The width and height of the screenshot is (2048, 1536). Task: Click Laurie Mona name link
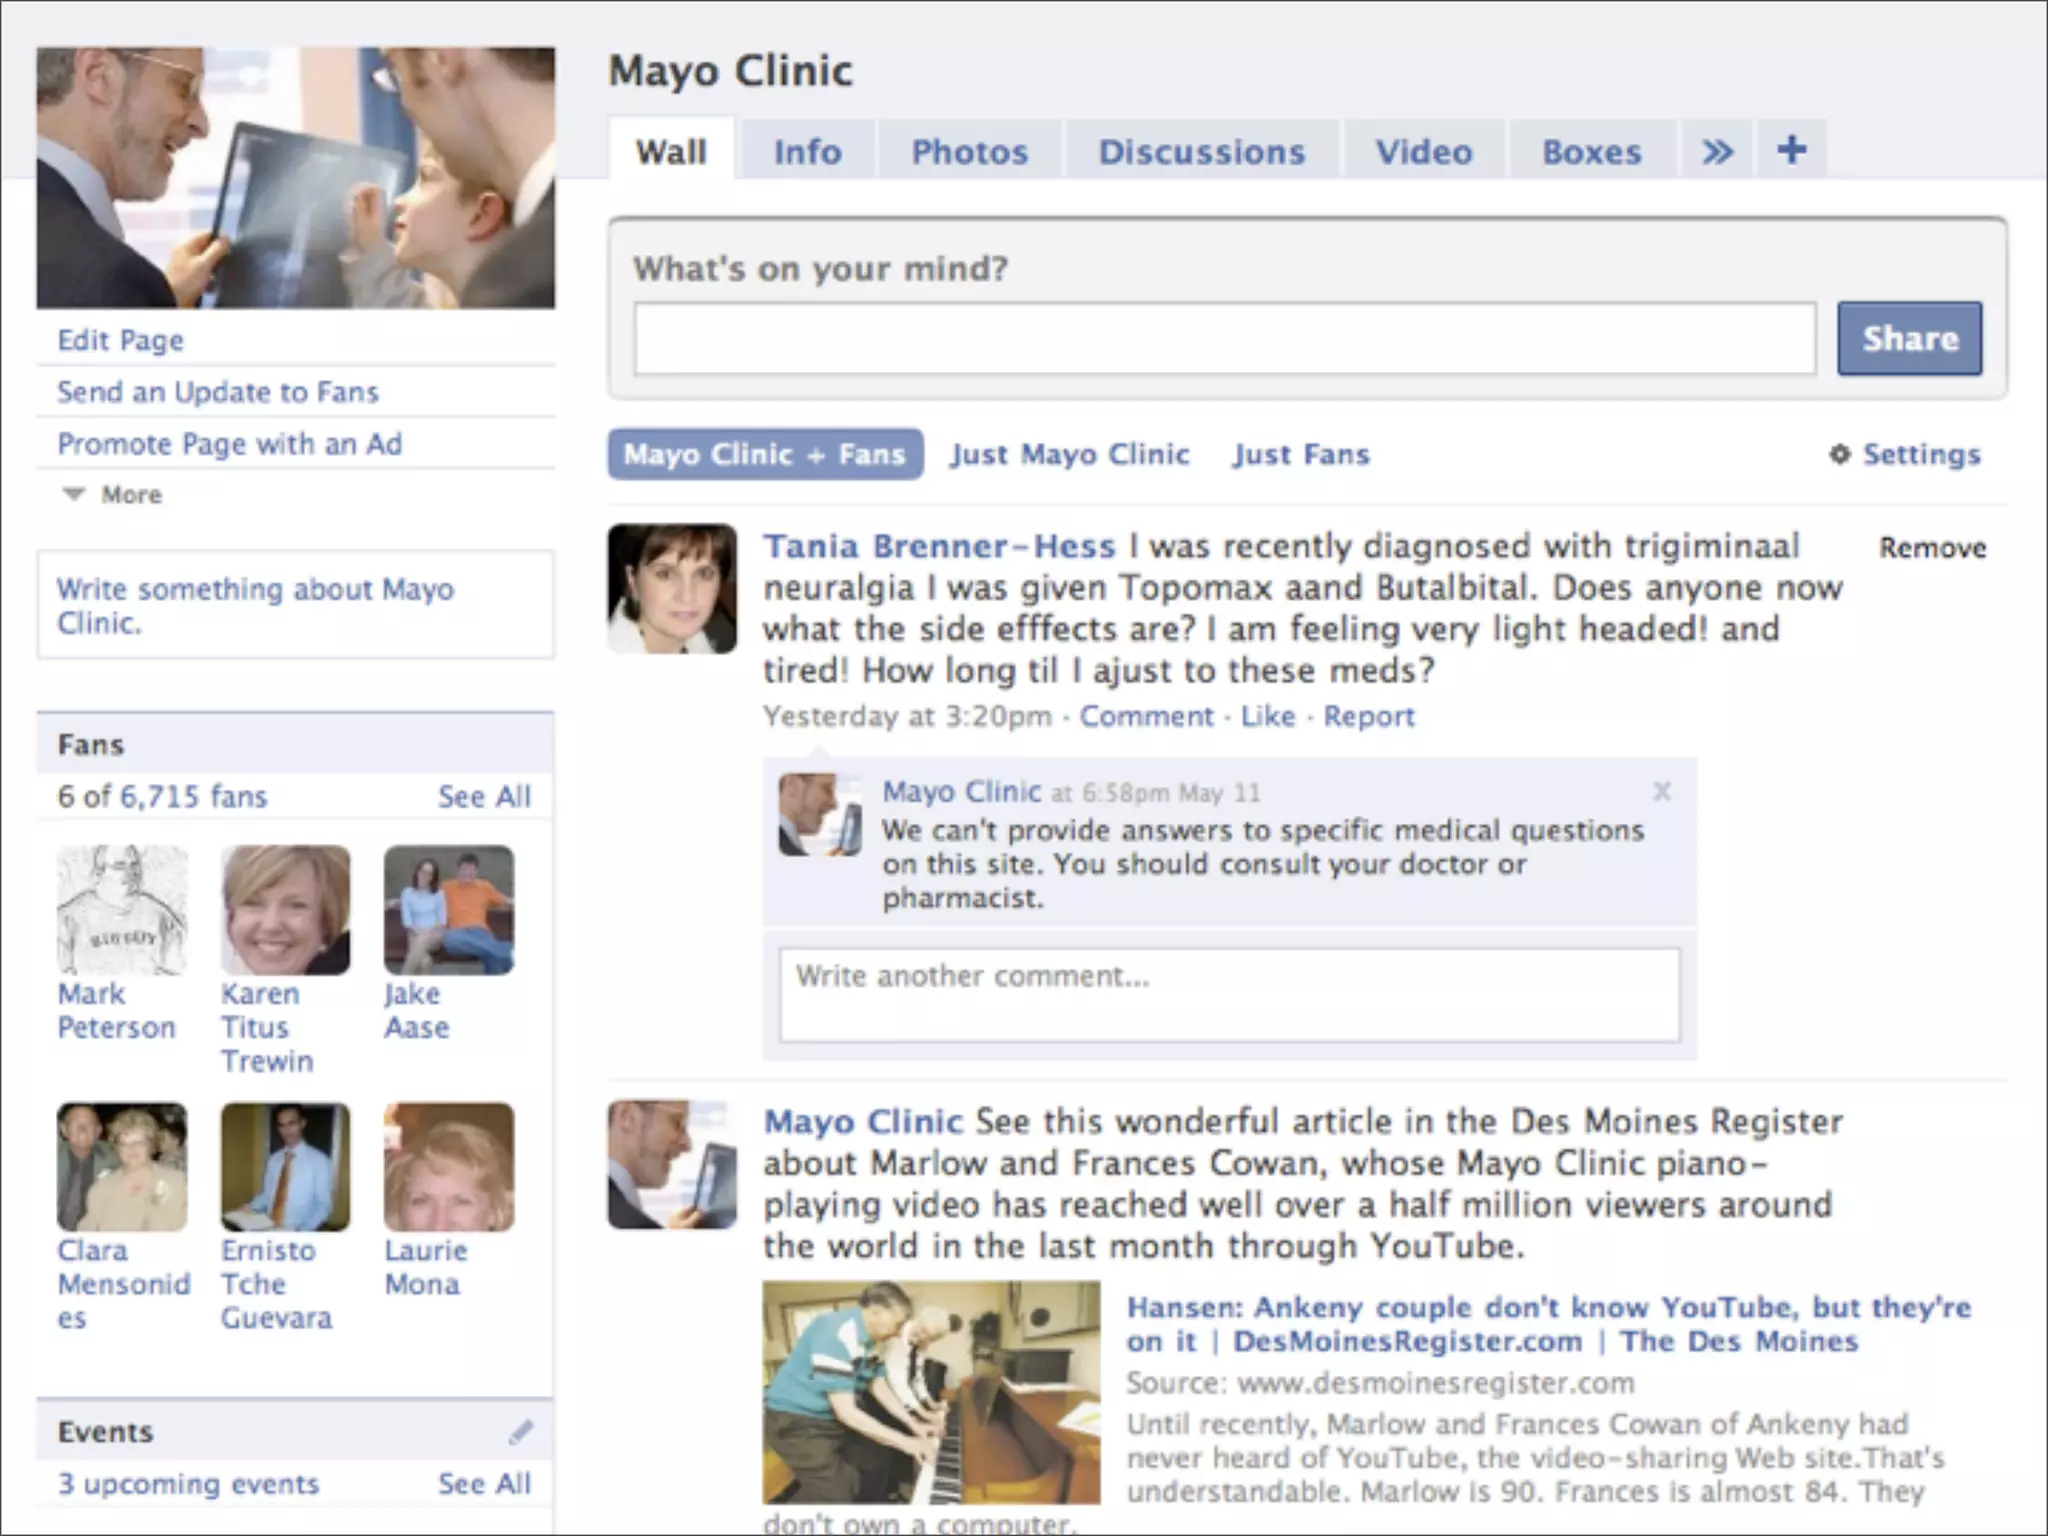coord(425,1267)
